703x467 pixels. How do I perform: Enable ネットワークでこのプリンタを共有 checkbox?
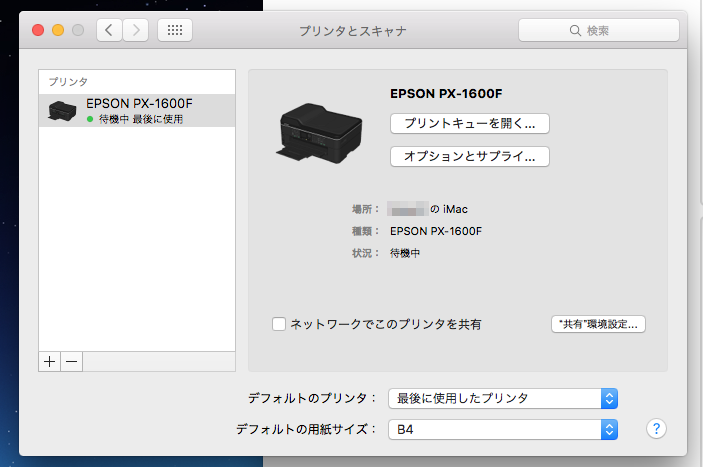pyautogui.click(x=279, y=324)
